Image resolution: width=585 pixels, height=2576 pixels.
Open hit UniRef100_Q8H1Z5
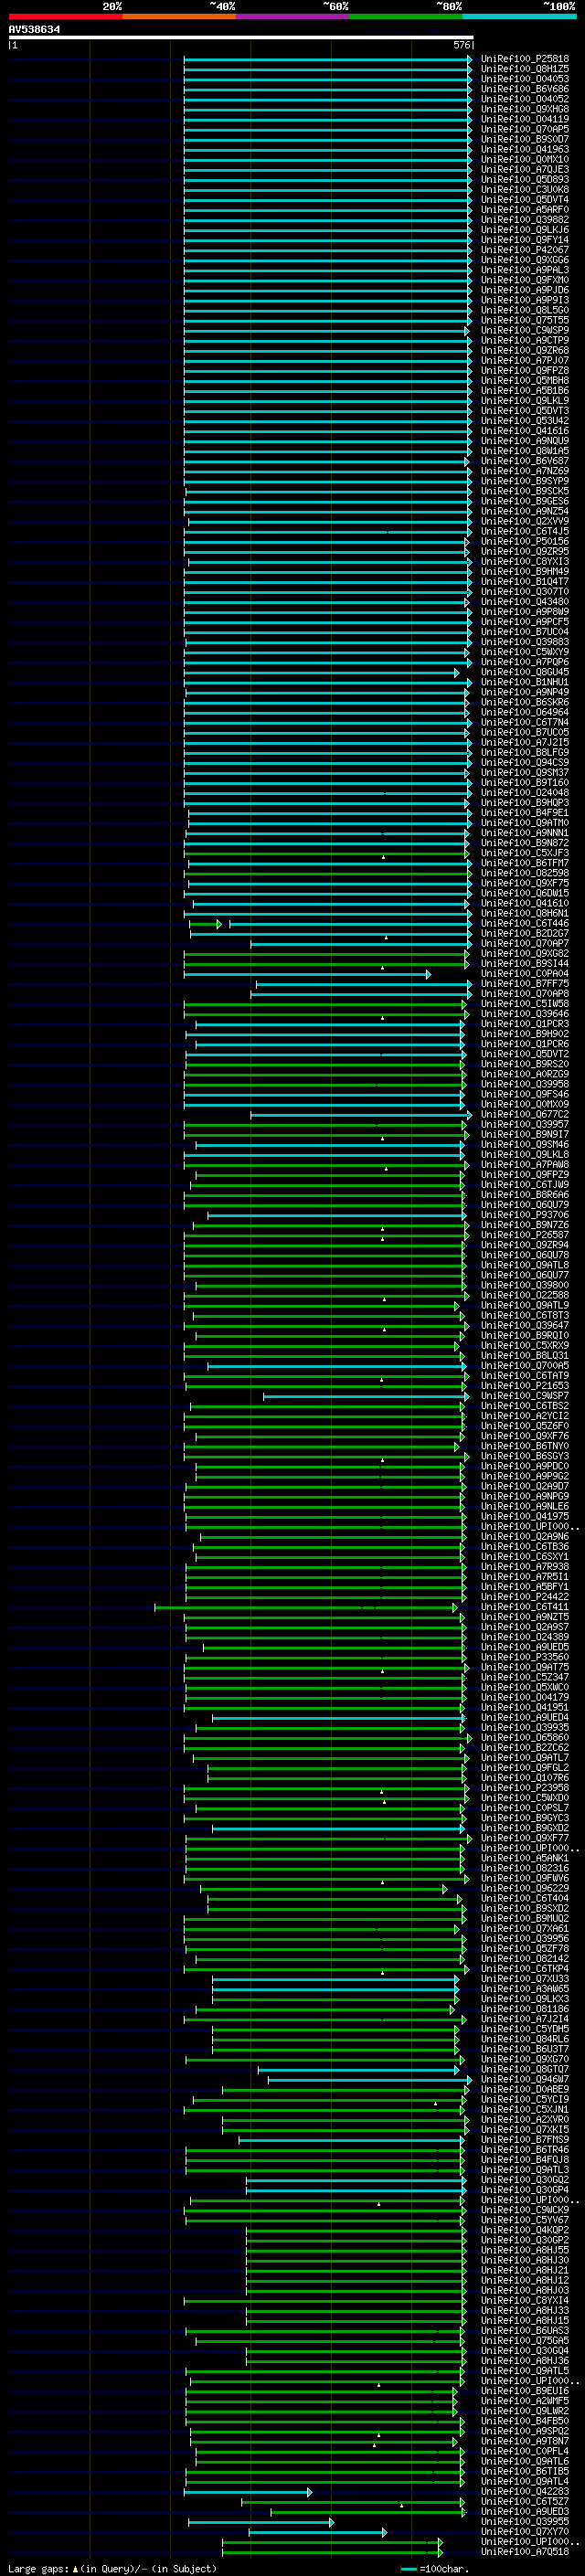click(x=525, y=69)
